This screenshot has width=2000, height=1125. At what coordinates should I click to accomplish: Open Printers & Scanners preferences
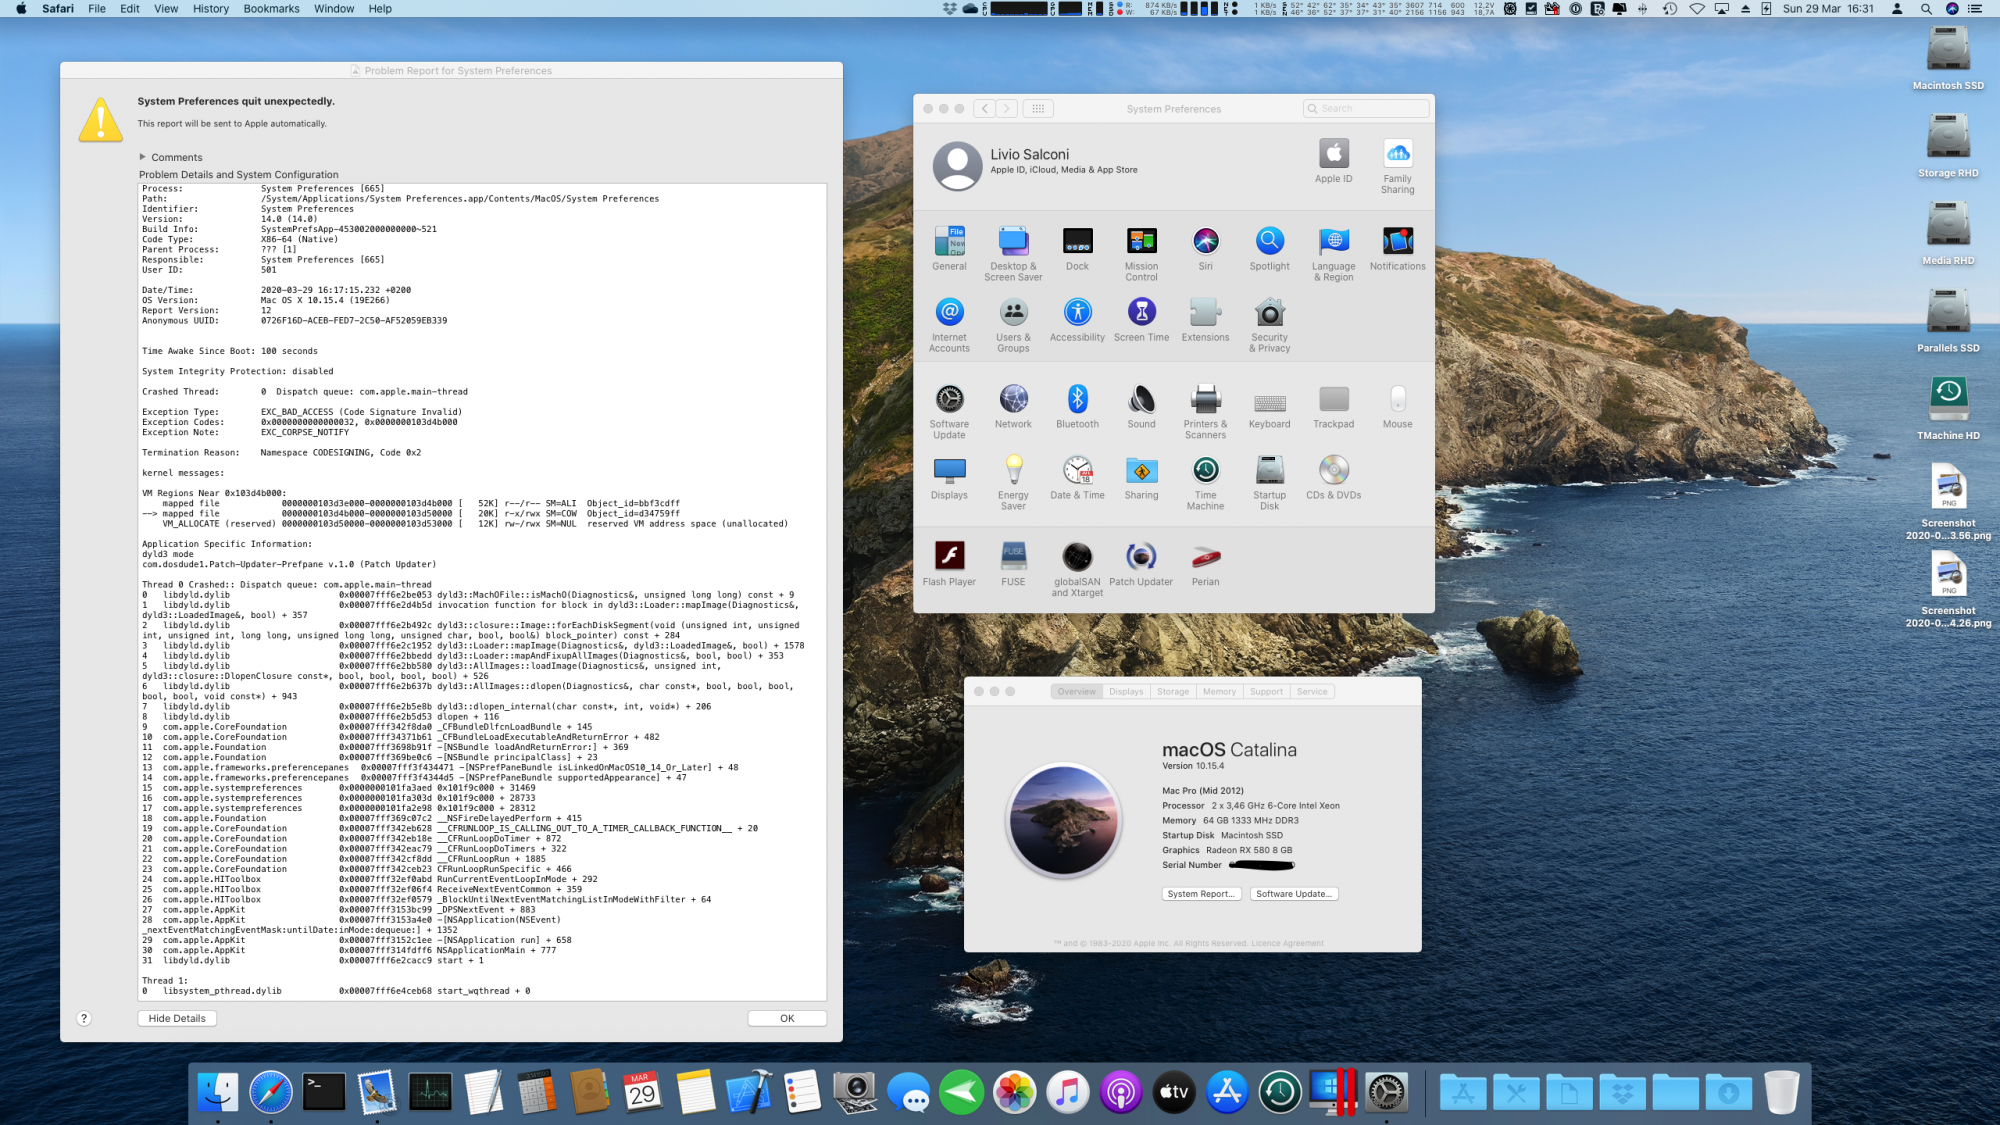point(1205,400)
